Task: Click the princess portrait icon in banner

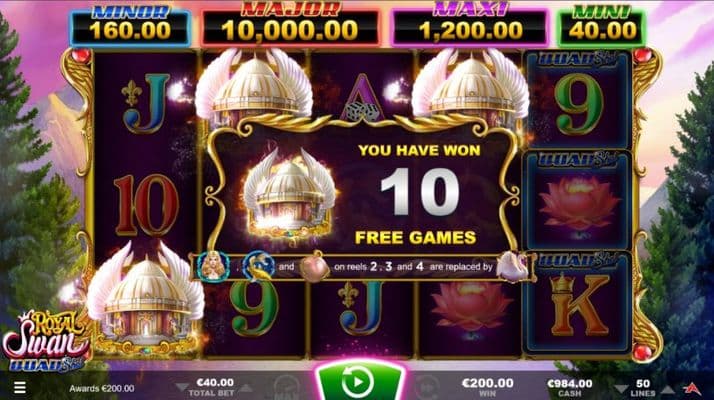Action: click(213, 266)
